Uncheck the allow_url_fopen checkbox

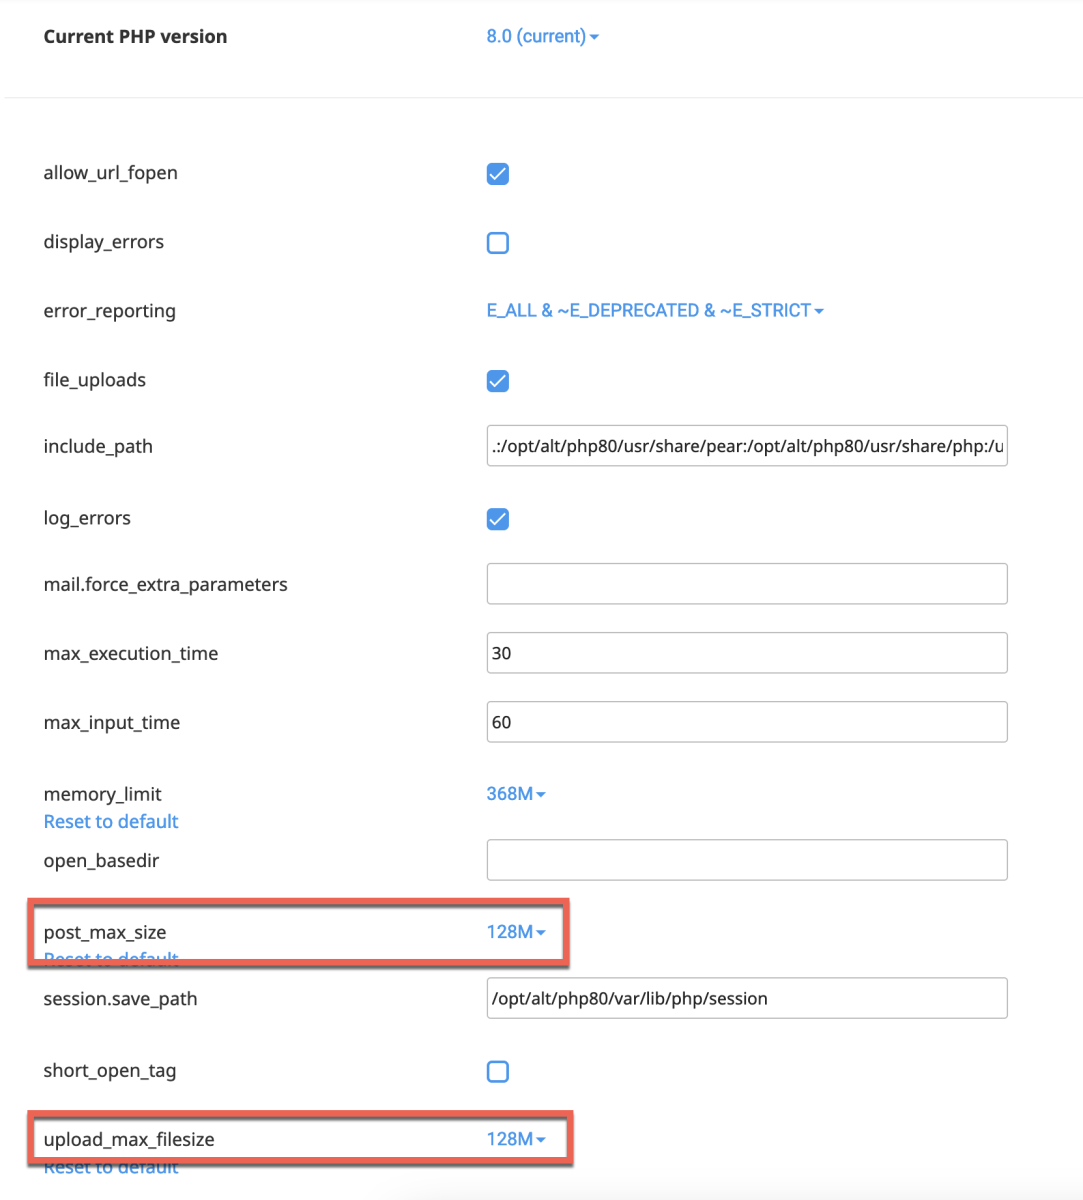coord(497,174)
